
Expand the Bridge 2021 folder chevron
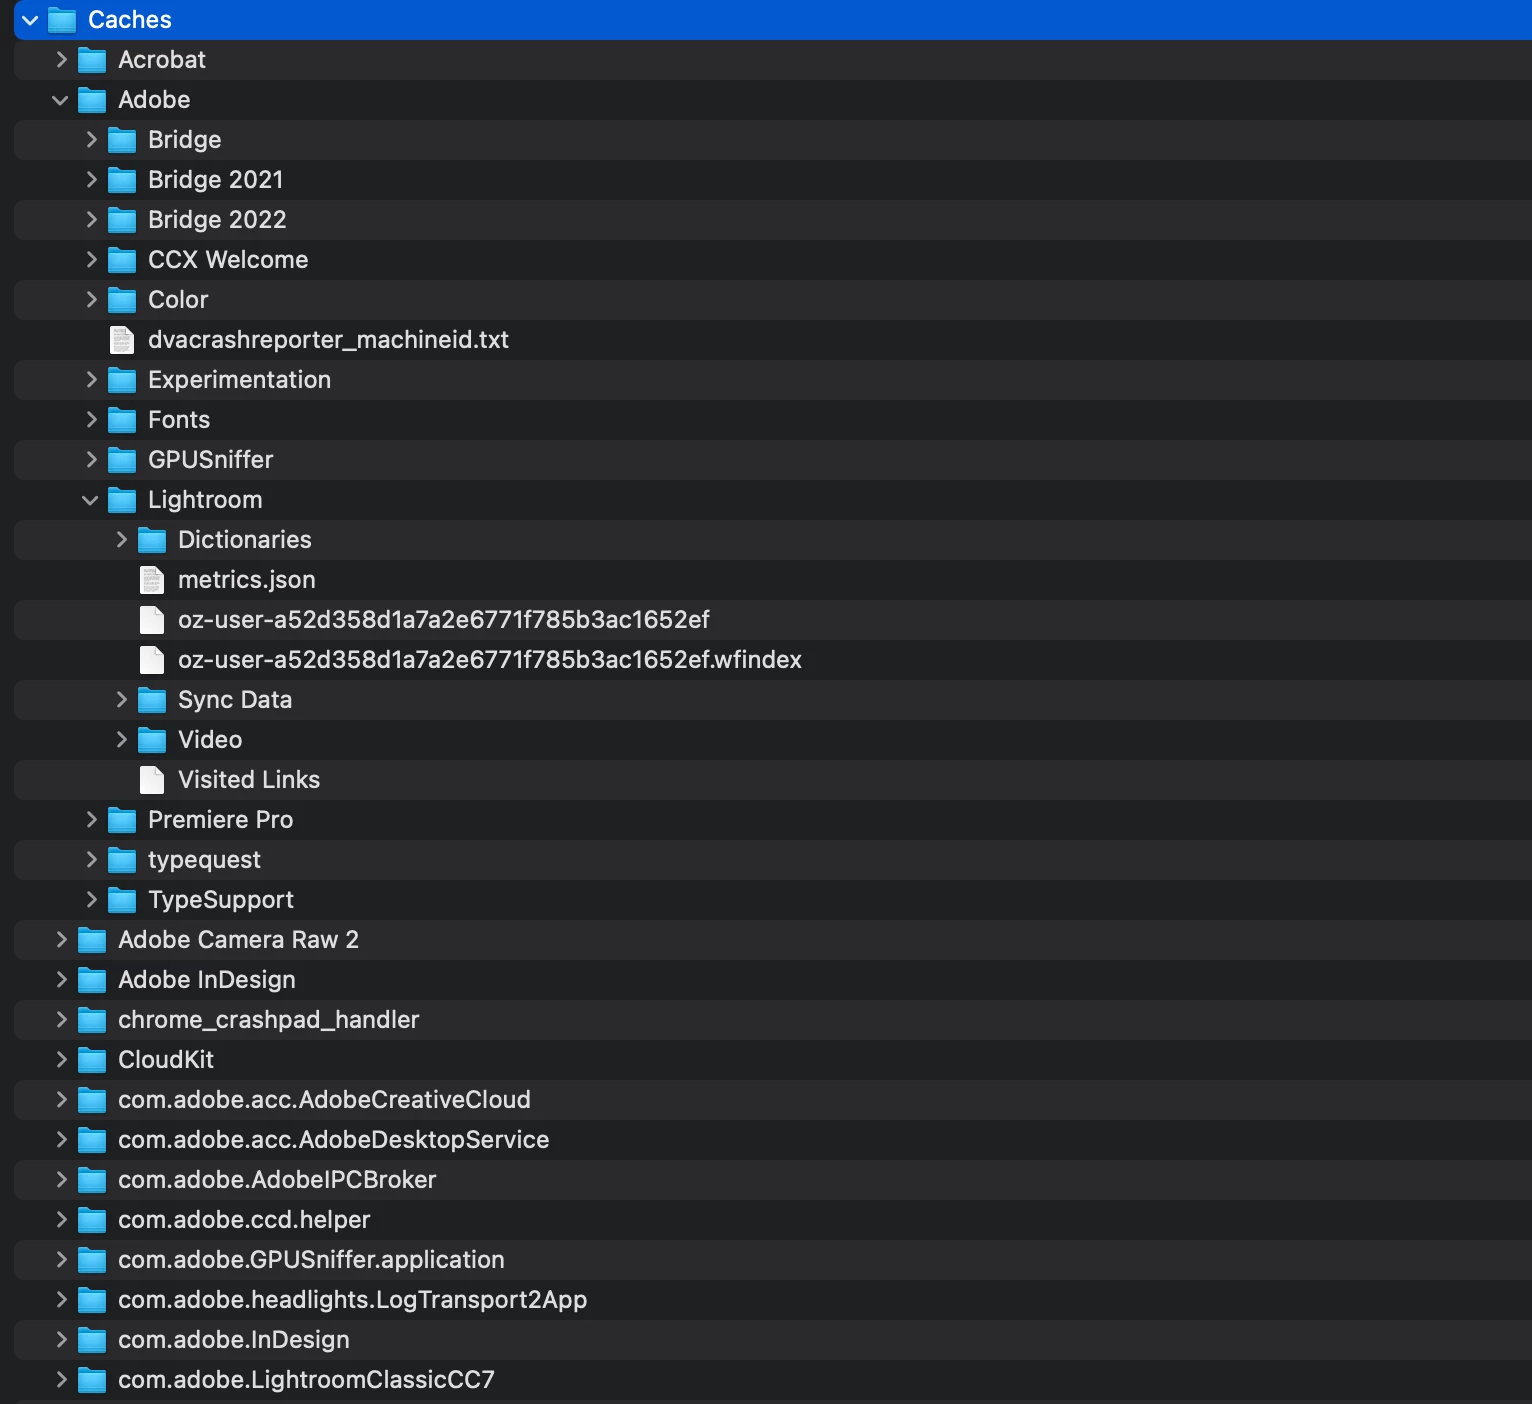(91, 180)
